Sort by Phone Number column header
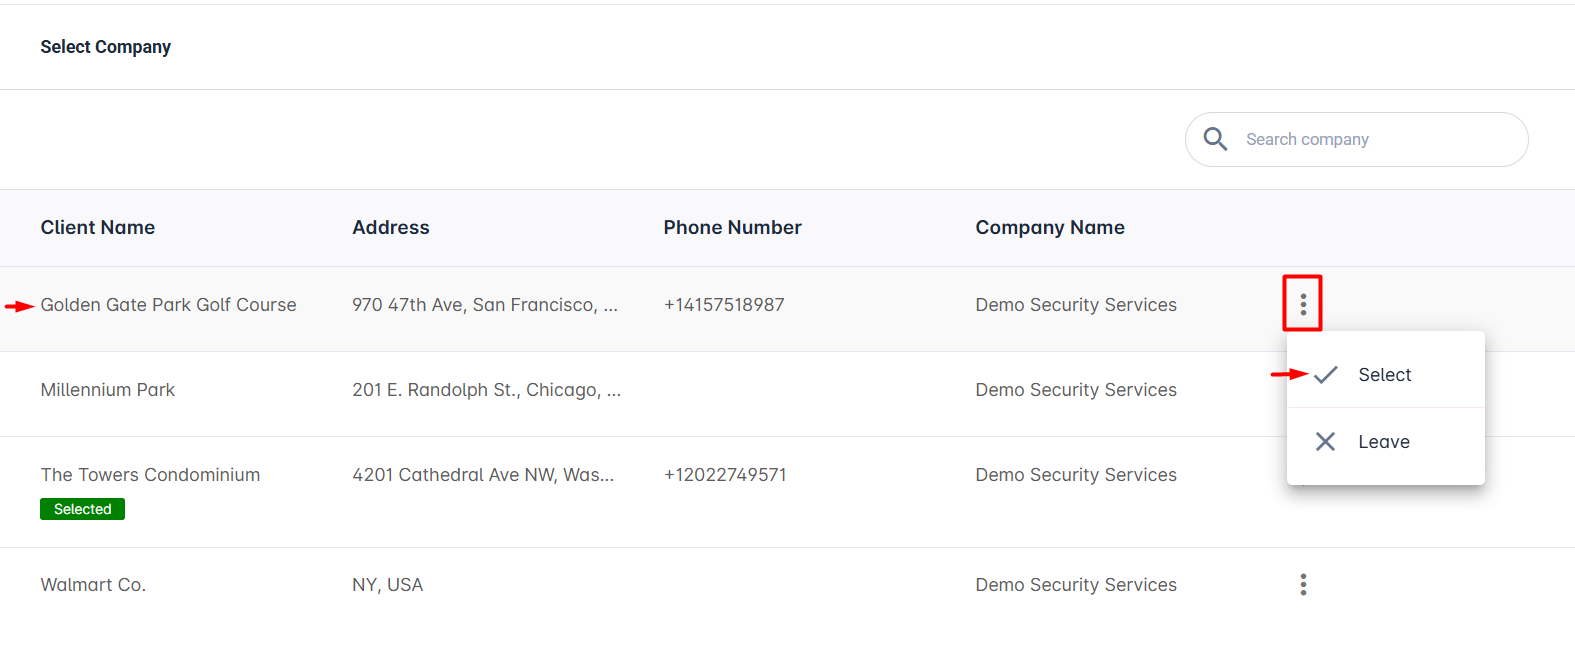The width and height of the screenshot is (1575, 668). pyautogui.click(x=733, y=227)
